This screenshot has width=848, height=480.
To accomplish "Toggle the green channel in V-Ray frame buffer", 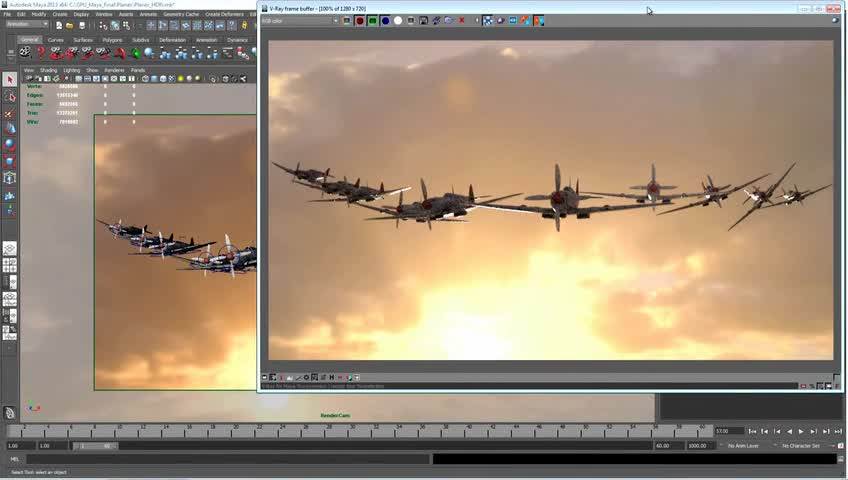I will [372, 21].
